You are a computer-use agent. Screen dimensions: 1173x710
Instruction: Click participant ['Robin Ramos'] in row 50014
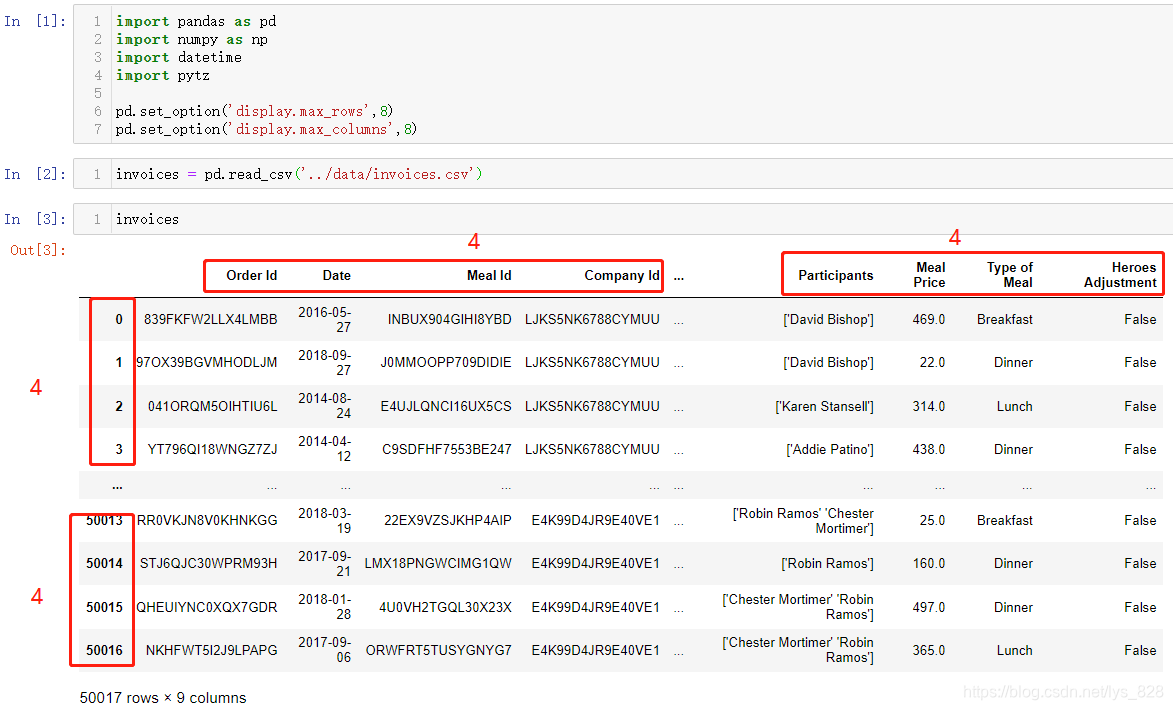(827, 563)
